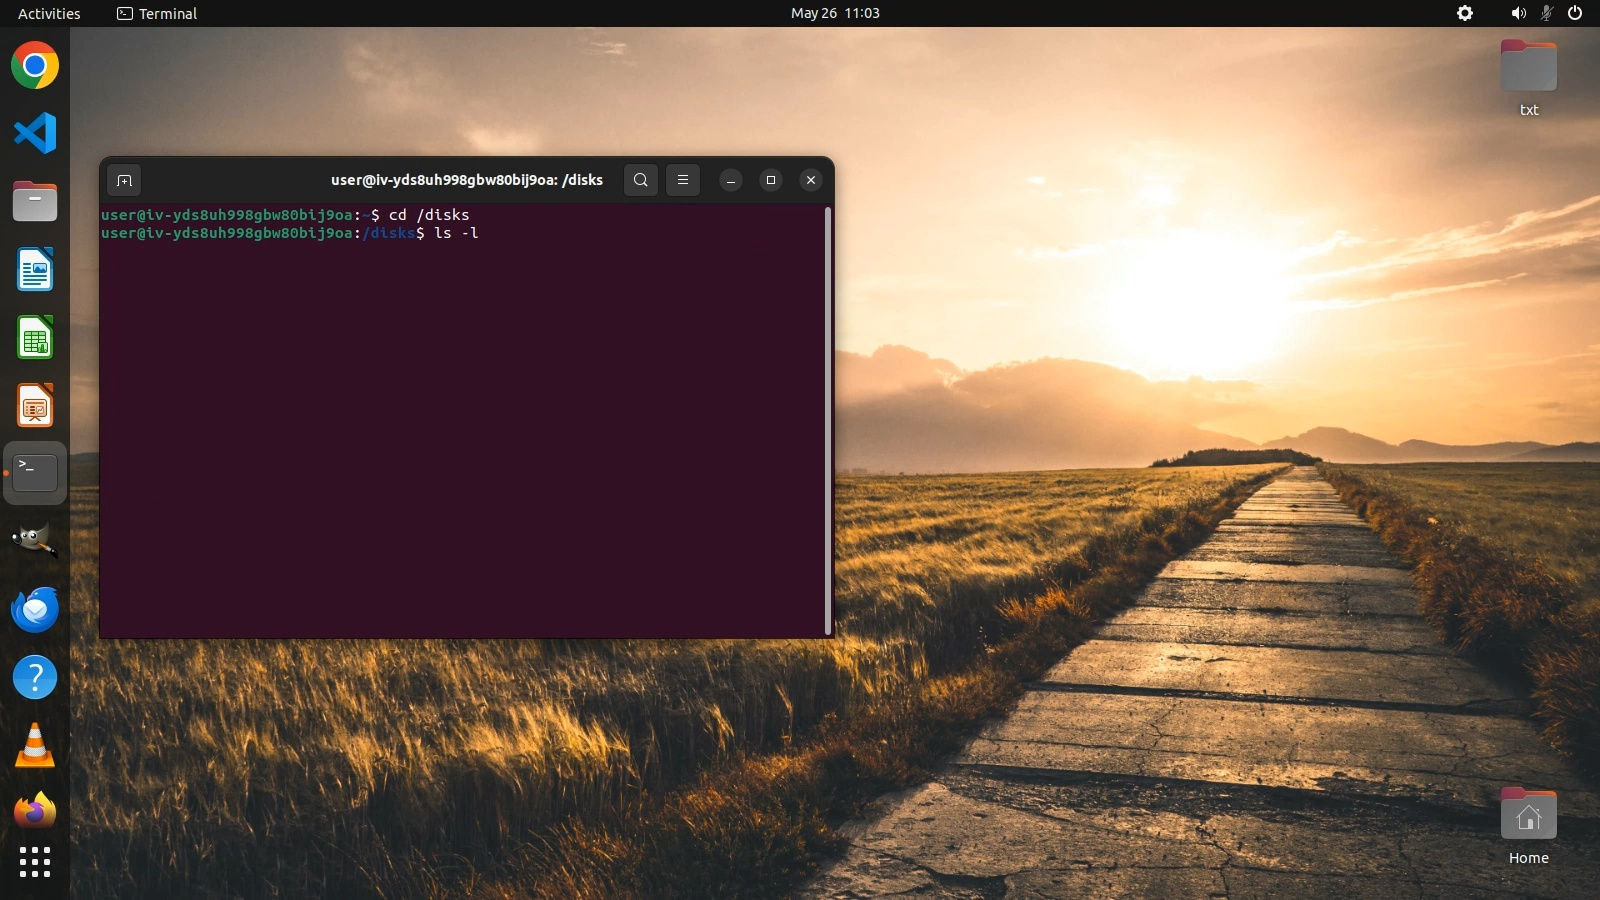Open Visual Studio Code from dock

[35, 134]
